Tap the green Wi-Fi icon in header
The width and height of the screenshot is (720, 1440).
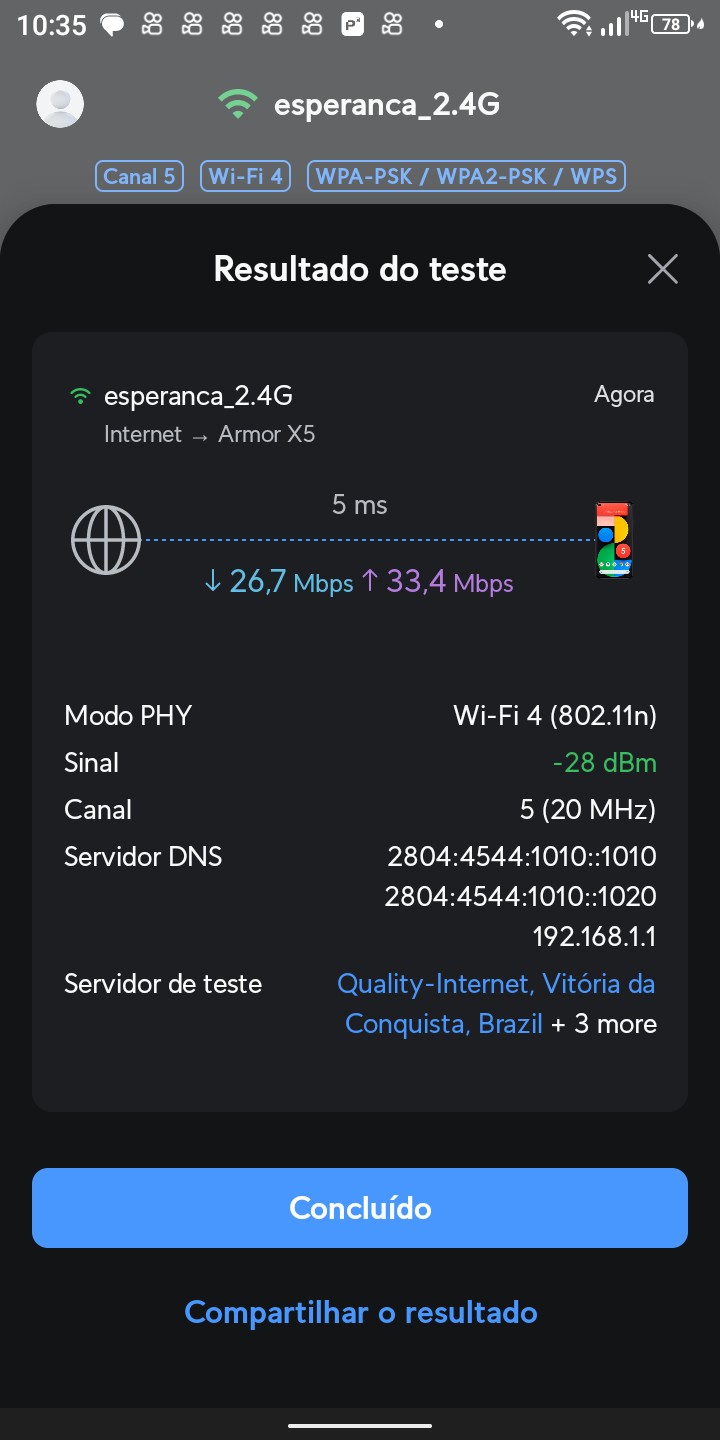pos(237,104)
